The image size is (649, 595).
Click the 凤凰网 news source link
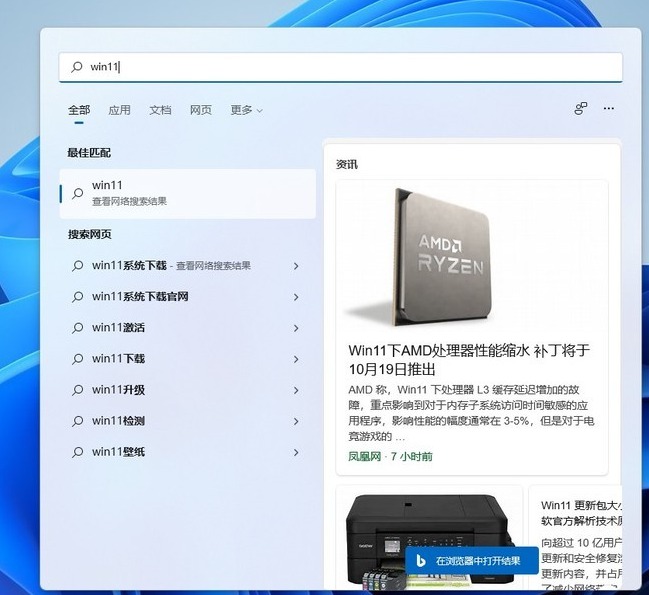coord(364,456)
